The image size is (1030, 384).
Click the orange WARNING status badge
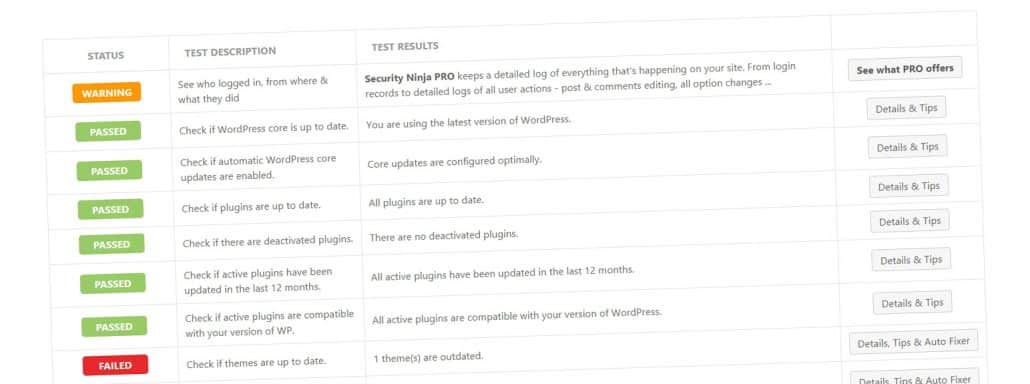pyautogui.click(x=106, y=93)
